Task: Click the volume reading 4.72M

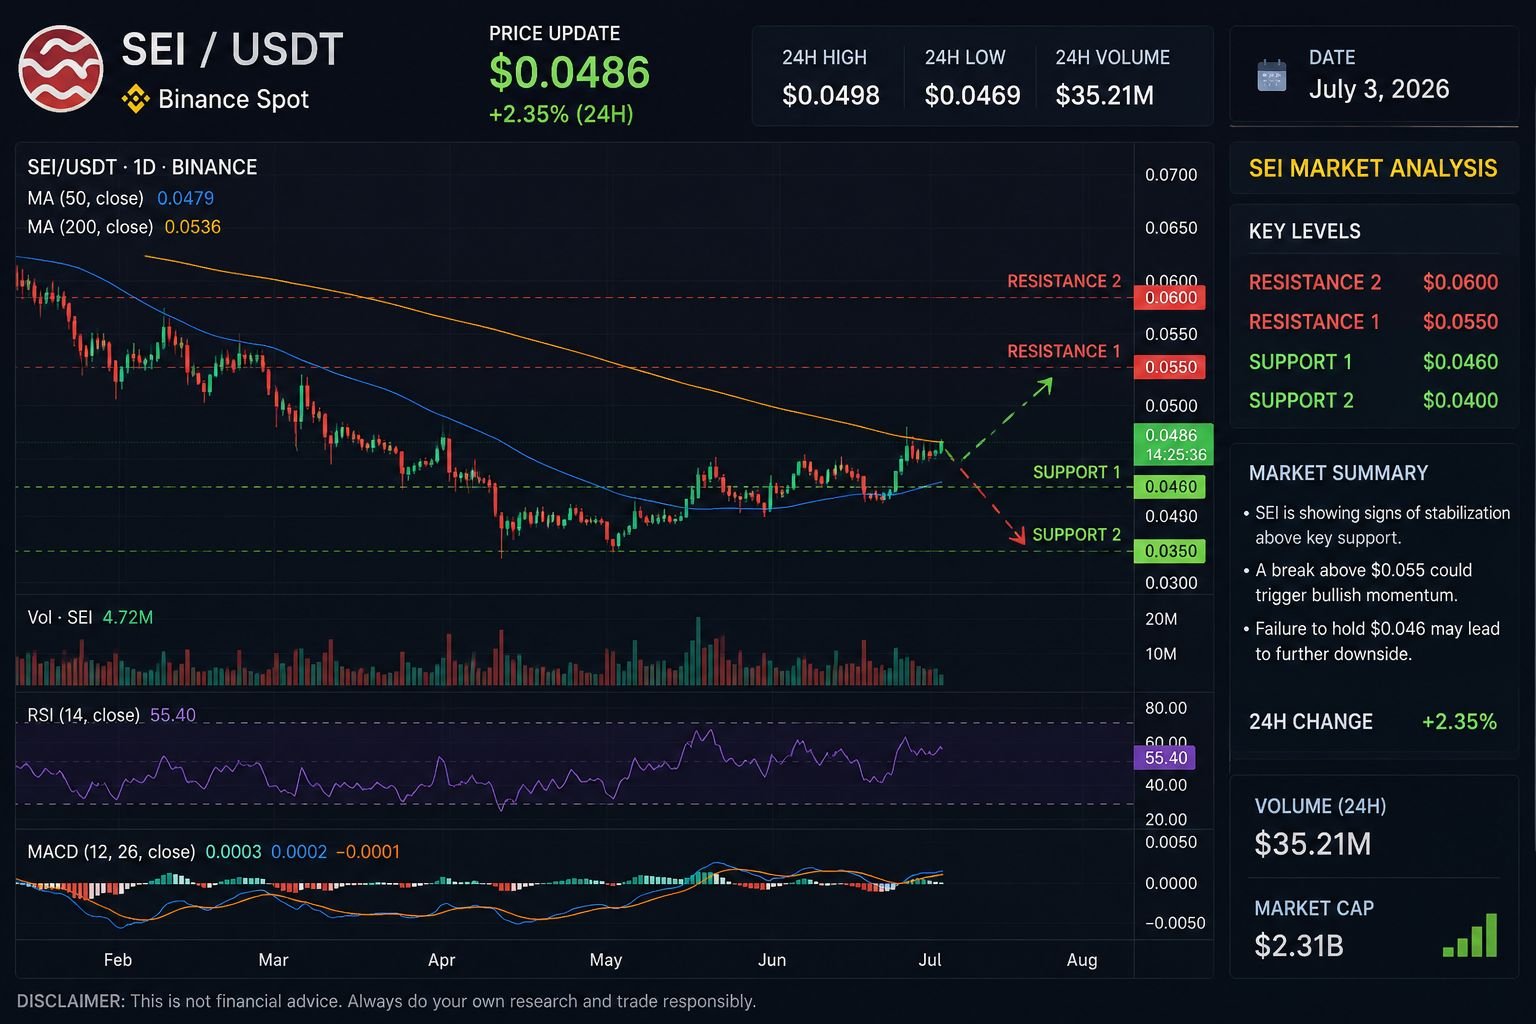Action: point(128,617)
